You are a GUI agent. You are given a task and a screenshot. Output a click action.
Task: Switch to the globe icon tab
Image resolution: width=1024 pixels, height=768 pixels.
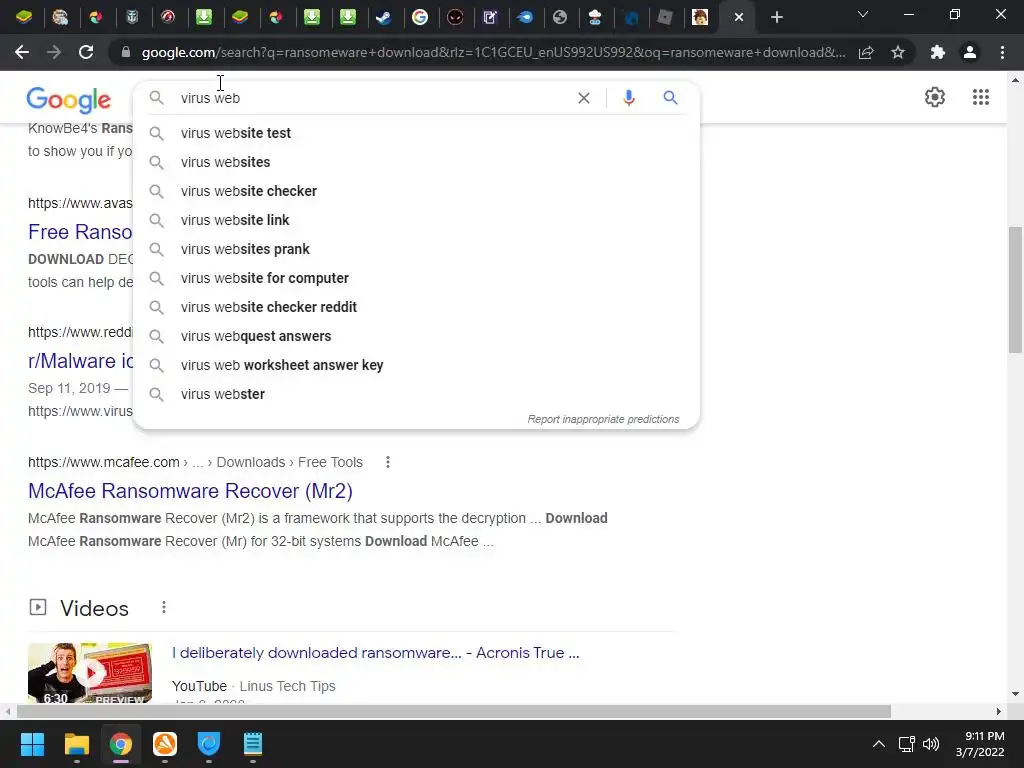[560, 17]
